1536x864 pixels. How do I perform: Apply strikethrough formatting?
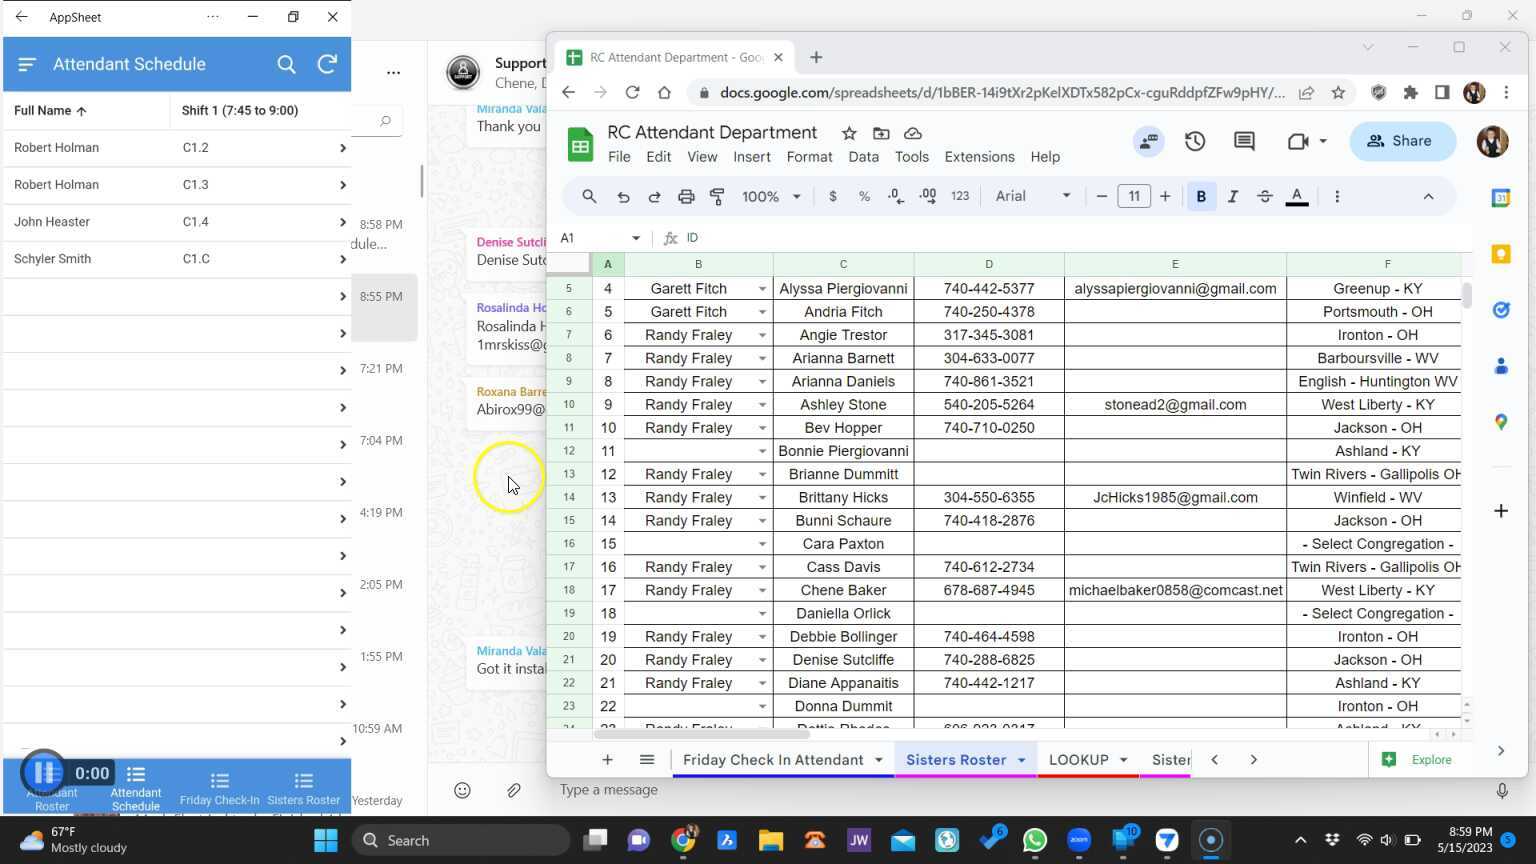click(1264, 196)
